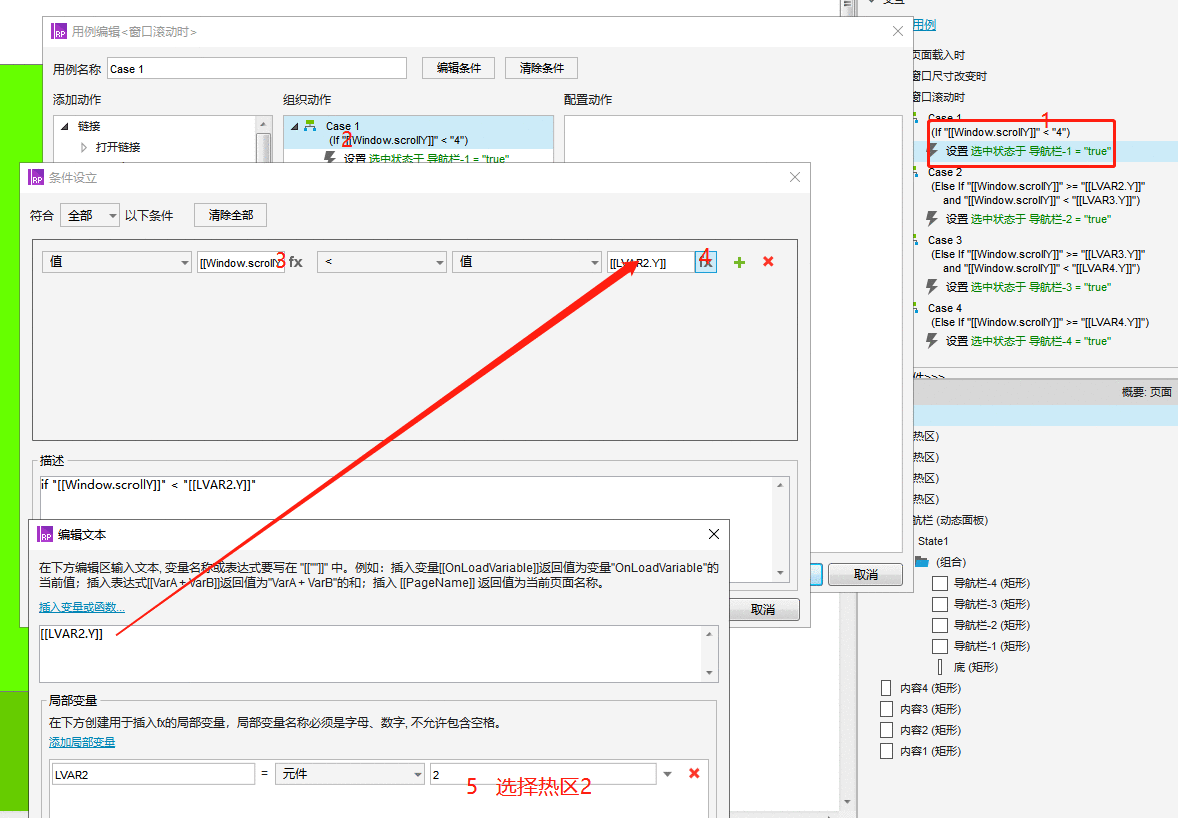Click the [[LVAR2.Y]] condition value field
The height and width of the screenshot is (818, 1178).
pos(651,262)
